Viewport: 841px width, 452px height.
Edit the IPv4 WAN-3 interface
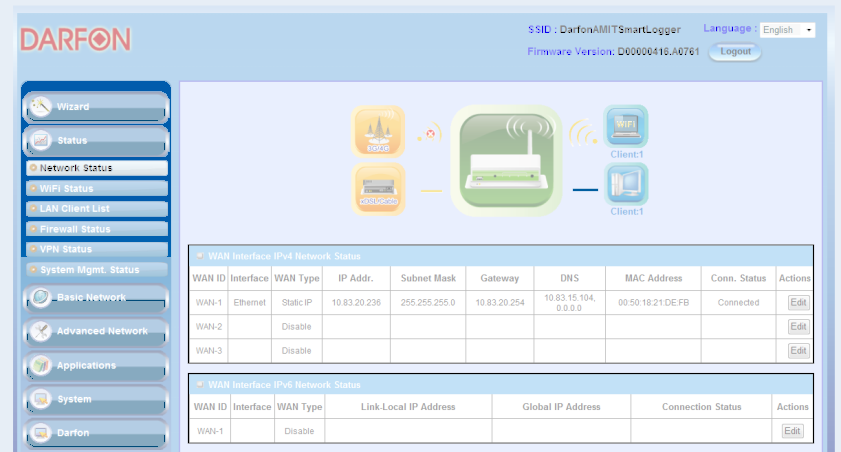tap(799, 351)
